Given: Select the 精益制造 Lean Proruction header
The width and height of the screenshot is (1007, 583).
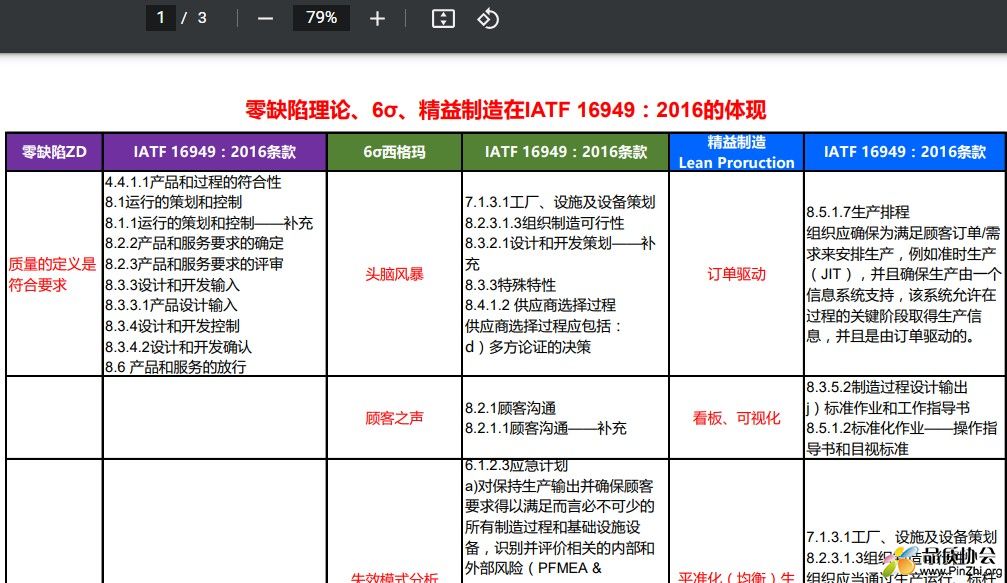Looking at the screenshot, I should point(737,152).
